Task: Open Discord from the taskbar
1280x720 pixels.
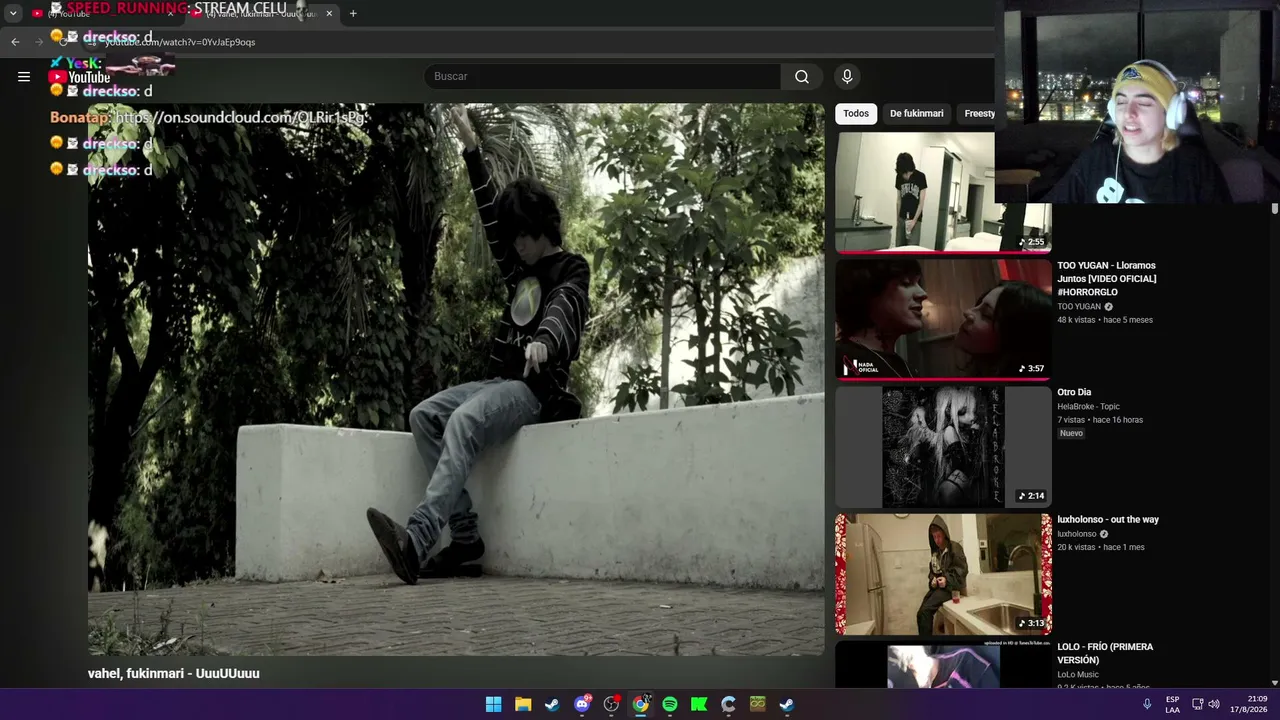Action: tap(582, 704)
